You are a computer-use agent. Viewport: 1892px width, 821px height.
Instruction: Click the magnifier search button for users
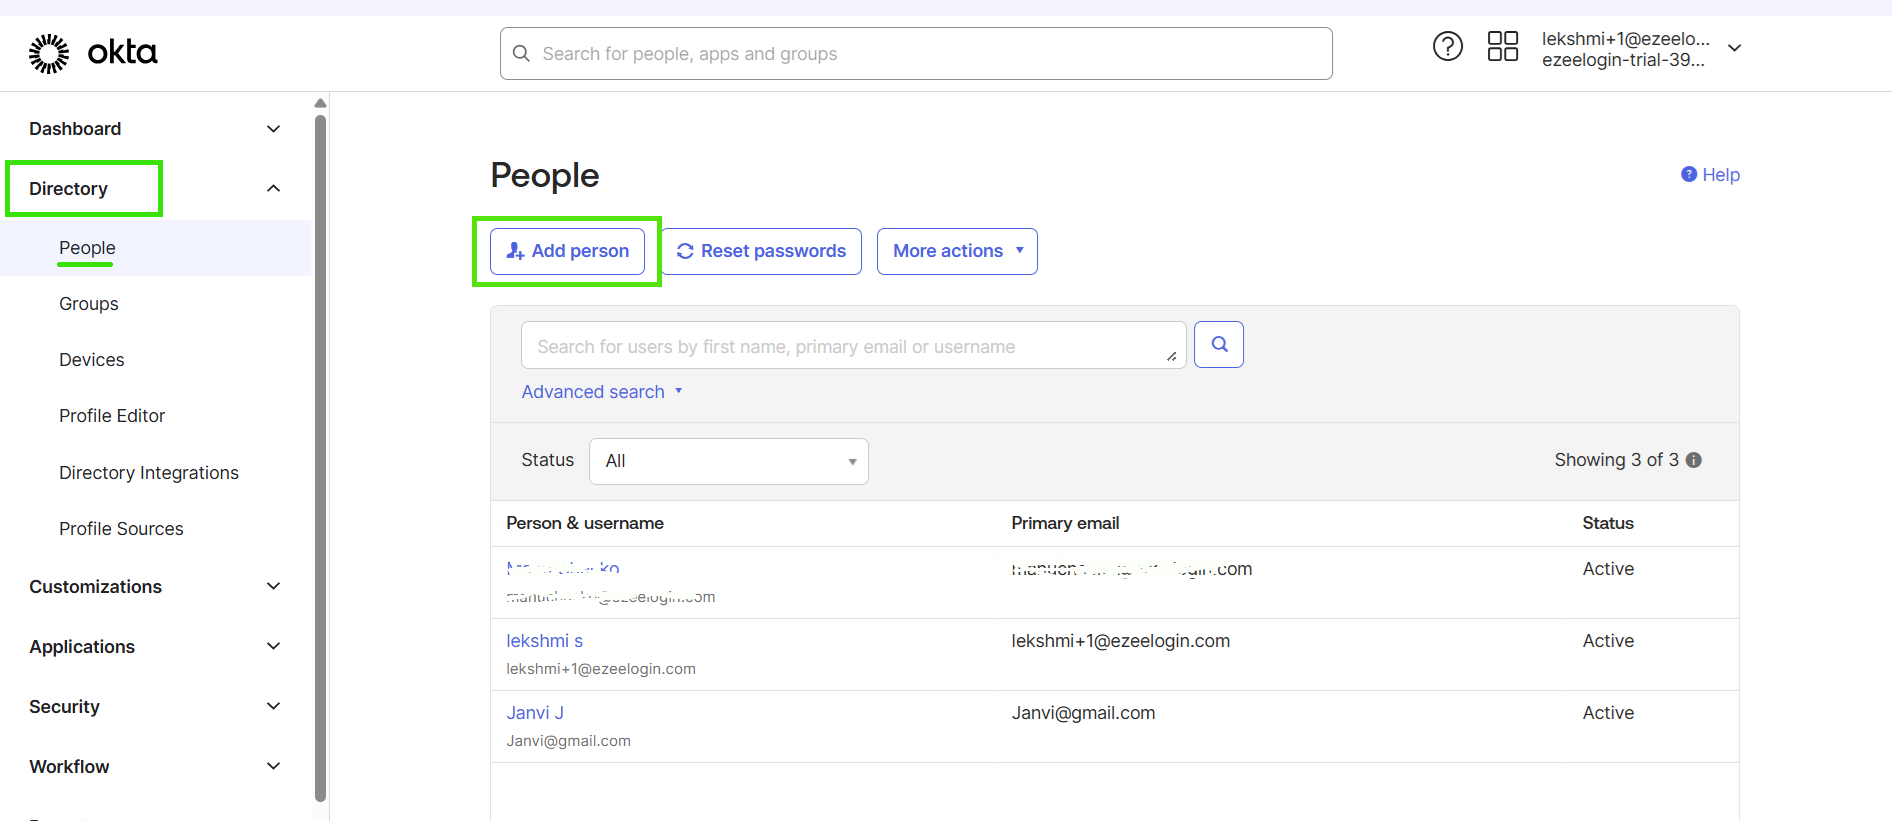click(1218, 344)
